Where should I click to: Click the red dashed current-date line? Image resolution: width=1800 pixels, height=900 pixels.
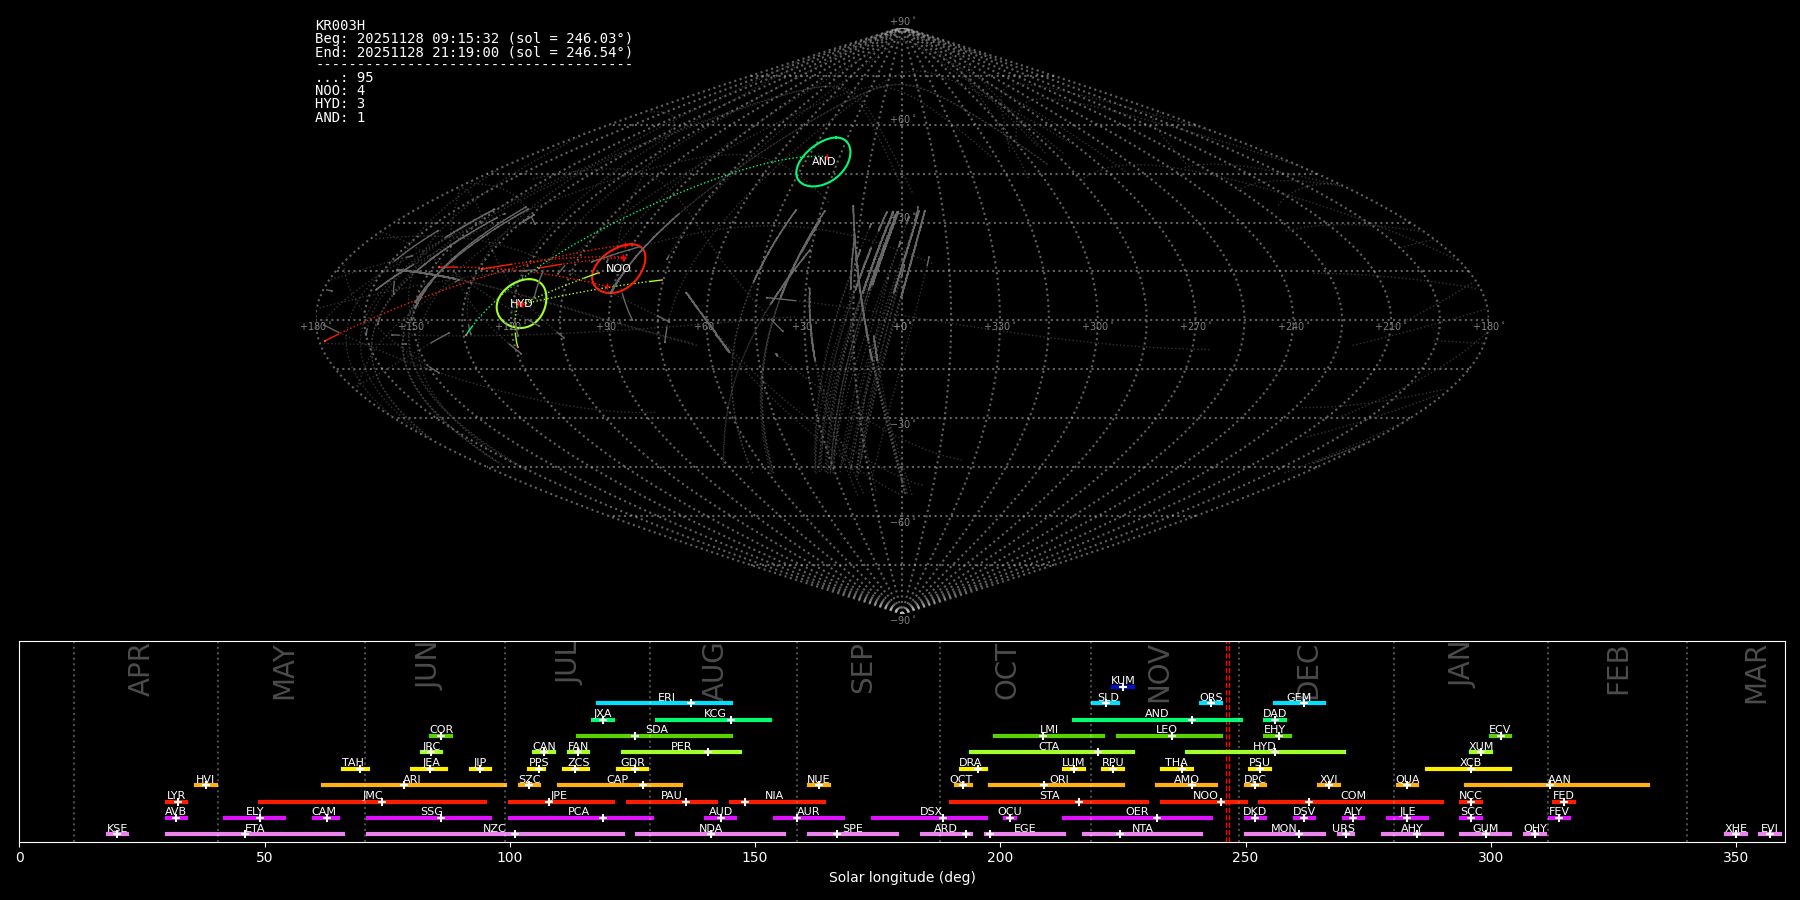[1228, 740]
